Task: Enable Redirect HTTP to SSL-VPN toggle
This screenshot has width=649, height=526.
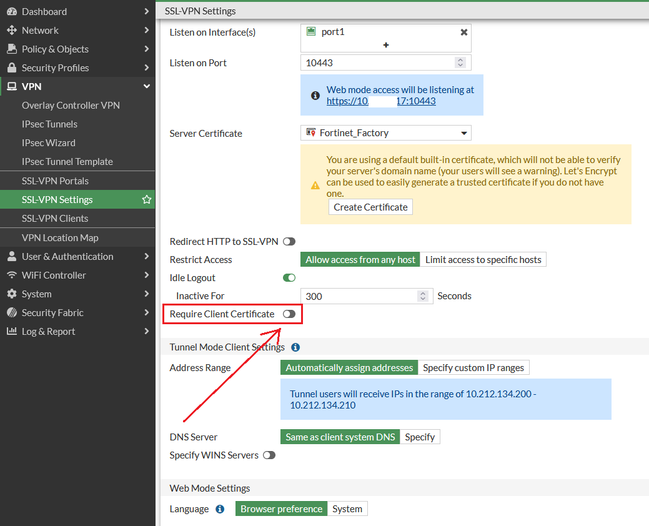Action: point(289,242)
